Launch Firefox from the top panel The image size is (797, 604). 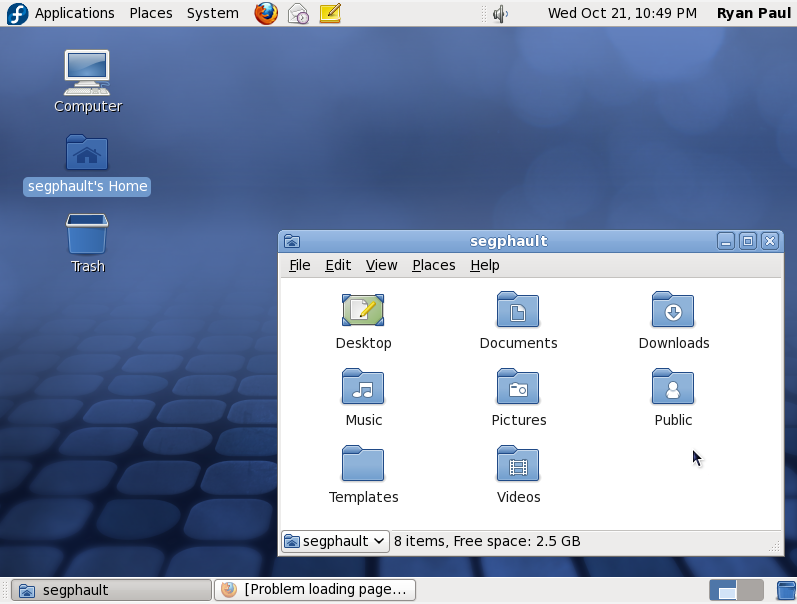tap(266, 13)
